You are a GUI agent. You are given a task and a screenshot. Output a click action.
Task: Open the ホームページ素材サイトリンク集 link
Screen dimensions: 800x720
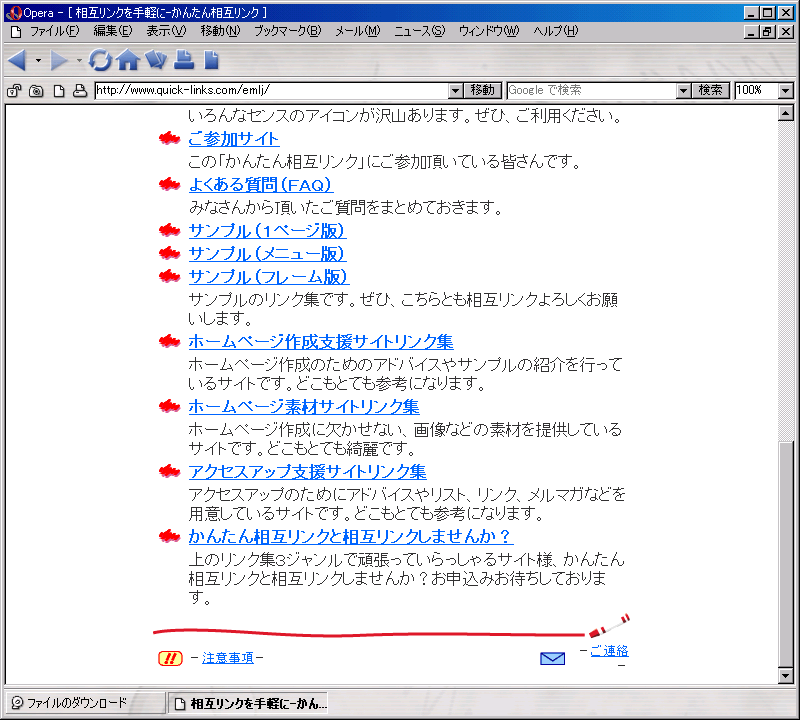(x=304, y=407)
